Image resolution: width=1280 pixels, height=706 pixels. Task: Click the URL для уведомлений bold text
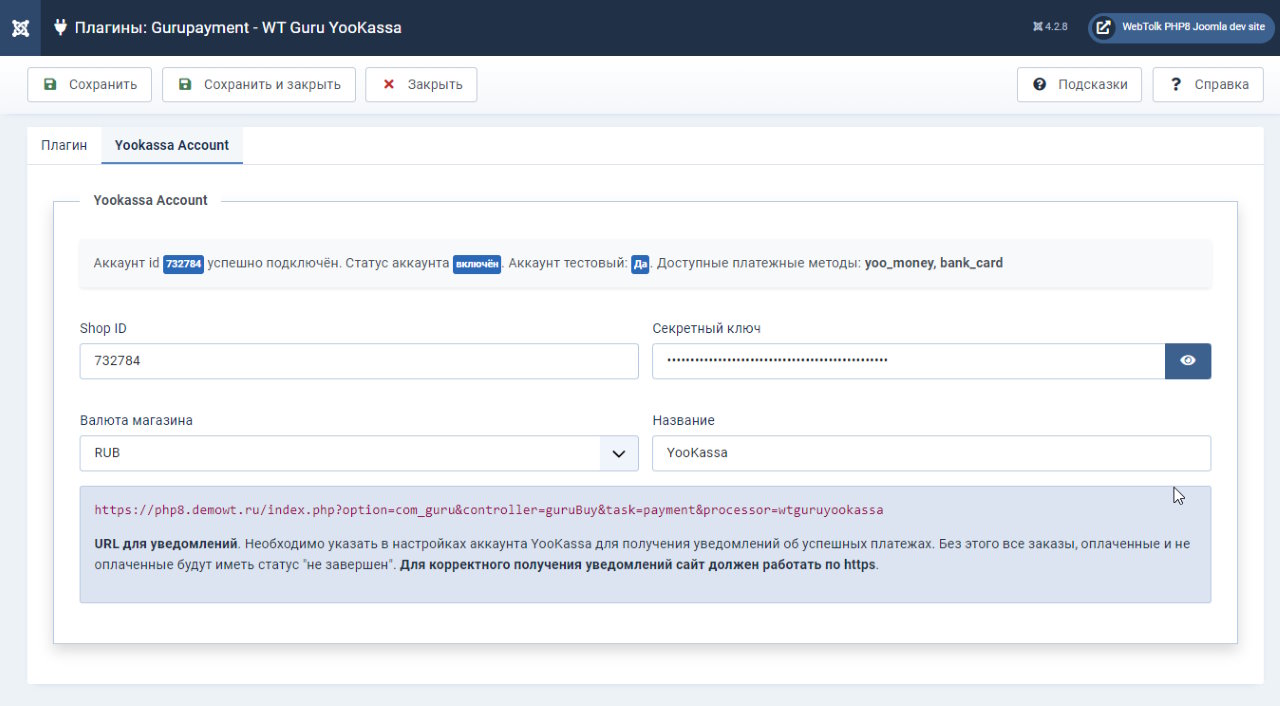click(166, 544)
